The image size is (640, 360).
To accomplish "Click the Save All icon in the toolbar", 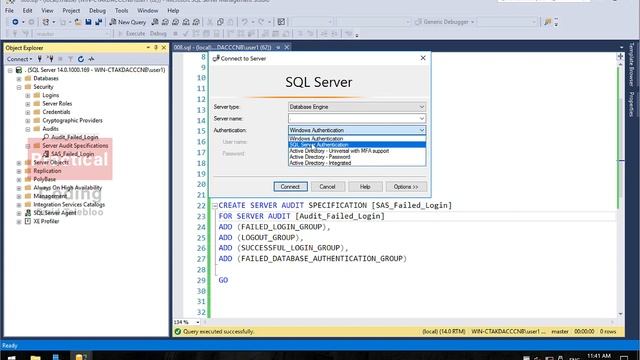I will 98,22.
